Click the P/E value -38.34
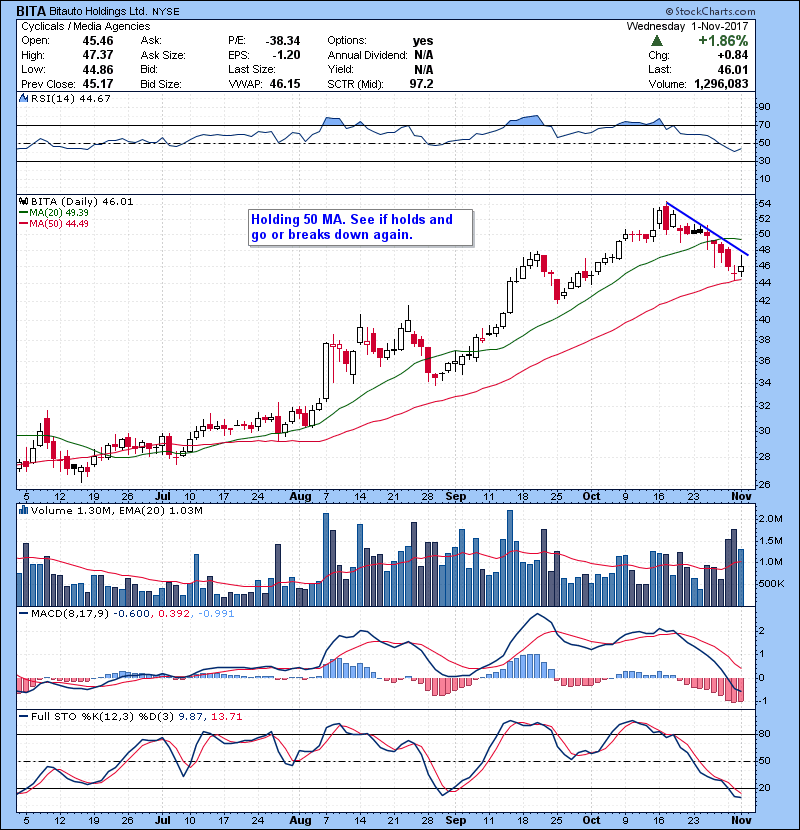 pyautogui.click(x=283, y=41)
